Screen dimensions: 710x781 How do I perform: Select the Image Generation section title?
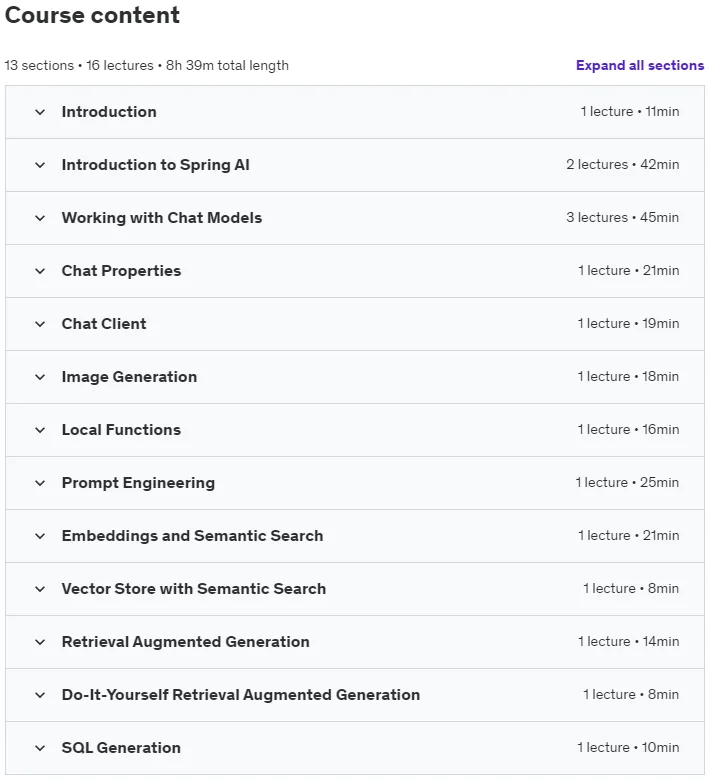[x=129, y=377]
